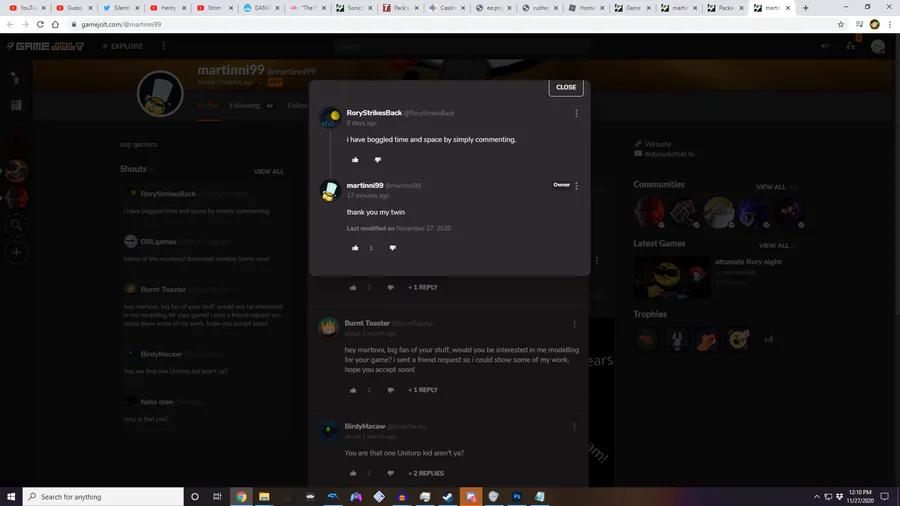
Task: Open the sidebar search icon
Action: coord(16,225)
